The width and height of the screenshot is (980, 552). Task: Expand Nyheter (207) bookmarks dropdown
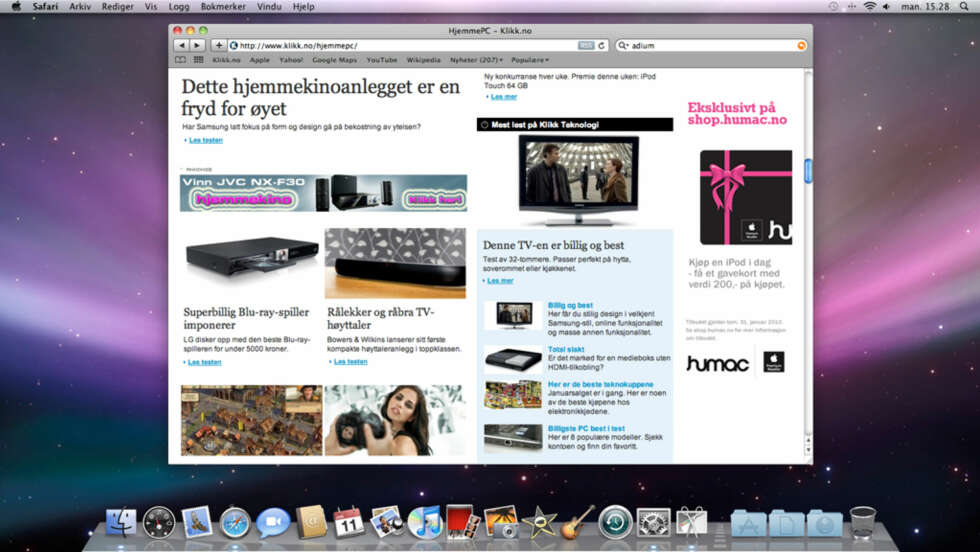point(476,60)
